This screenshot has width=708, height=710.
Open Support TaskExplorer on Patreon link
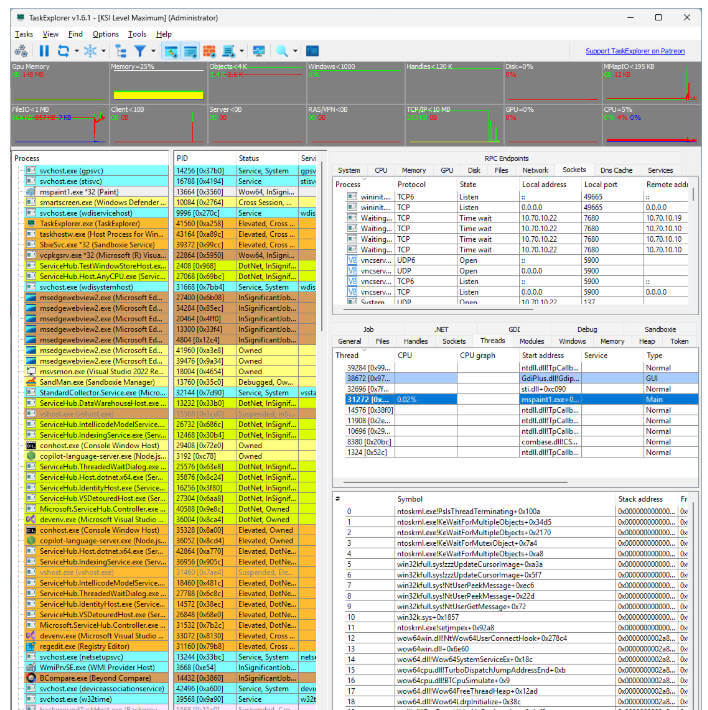635,51
